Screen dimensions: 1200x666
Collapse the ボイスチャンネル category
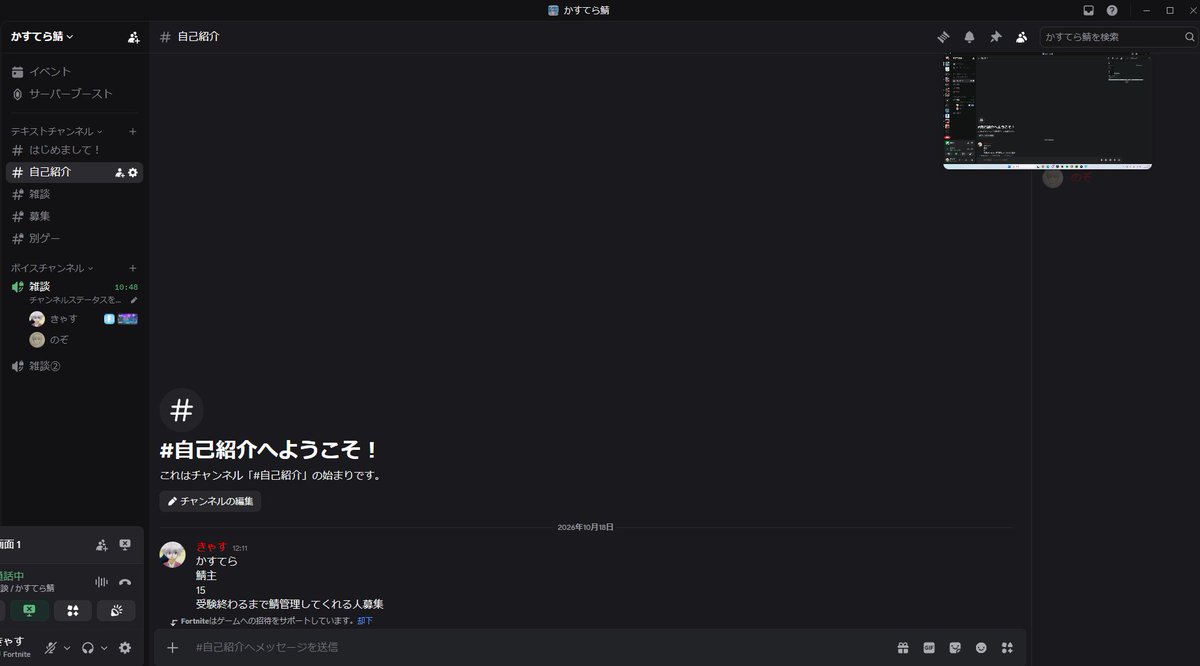coord(52,268)
